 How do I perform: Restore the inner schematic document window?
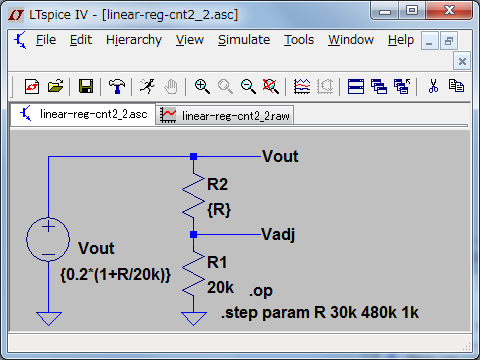coord(449,41)
